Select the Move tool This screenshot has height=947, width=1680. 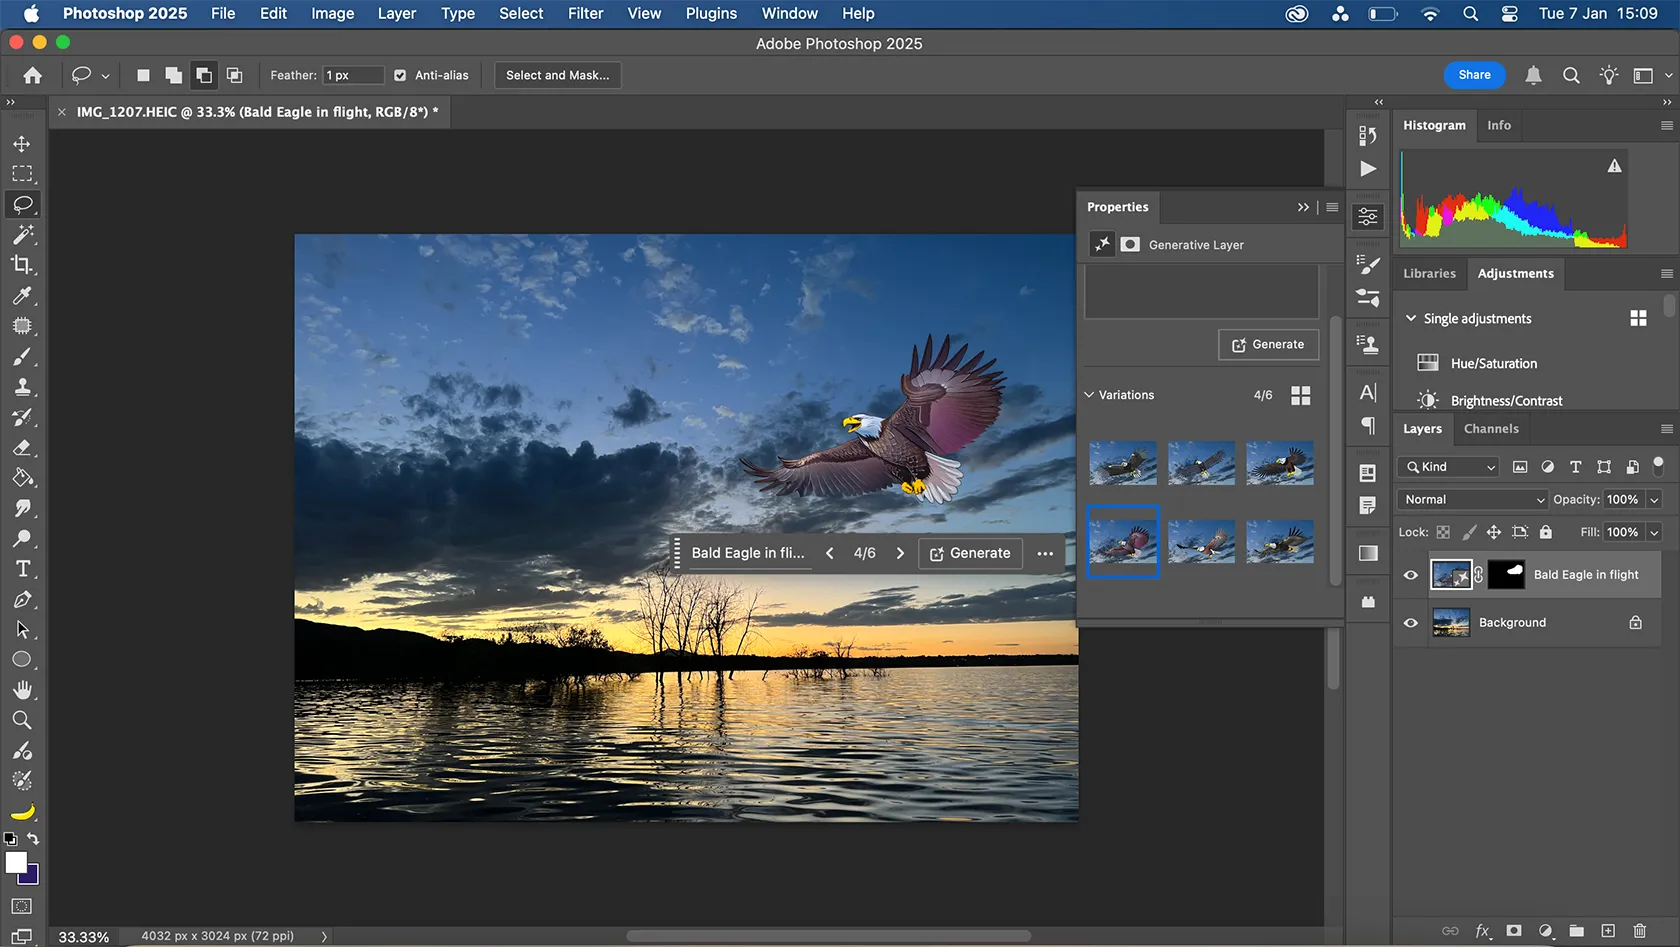tap(23, 143)
